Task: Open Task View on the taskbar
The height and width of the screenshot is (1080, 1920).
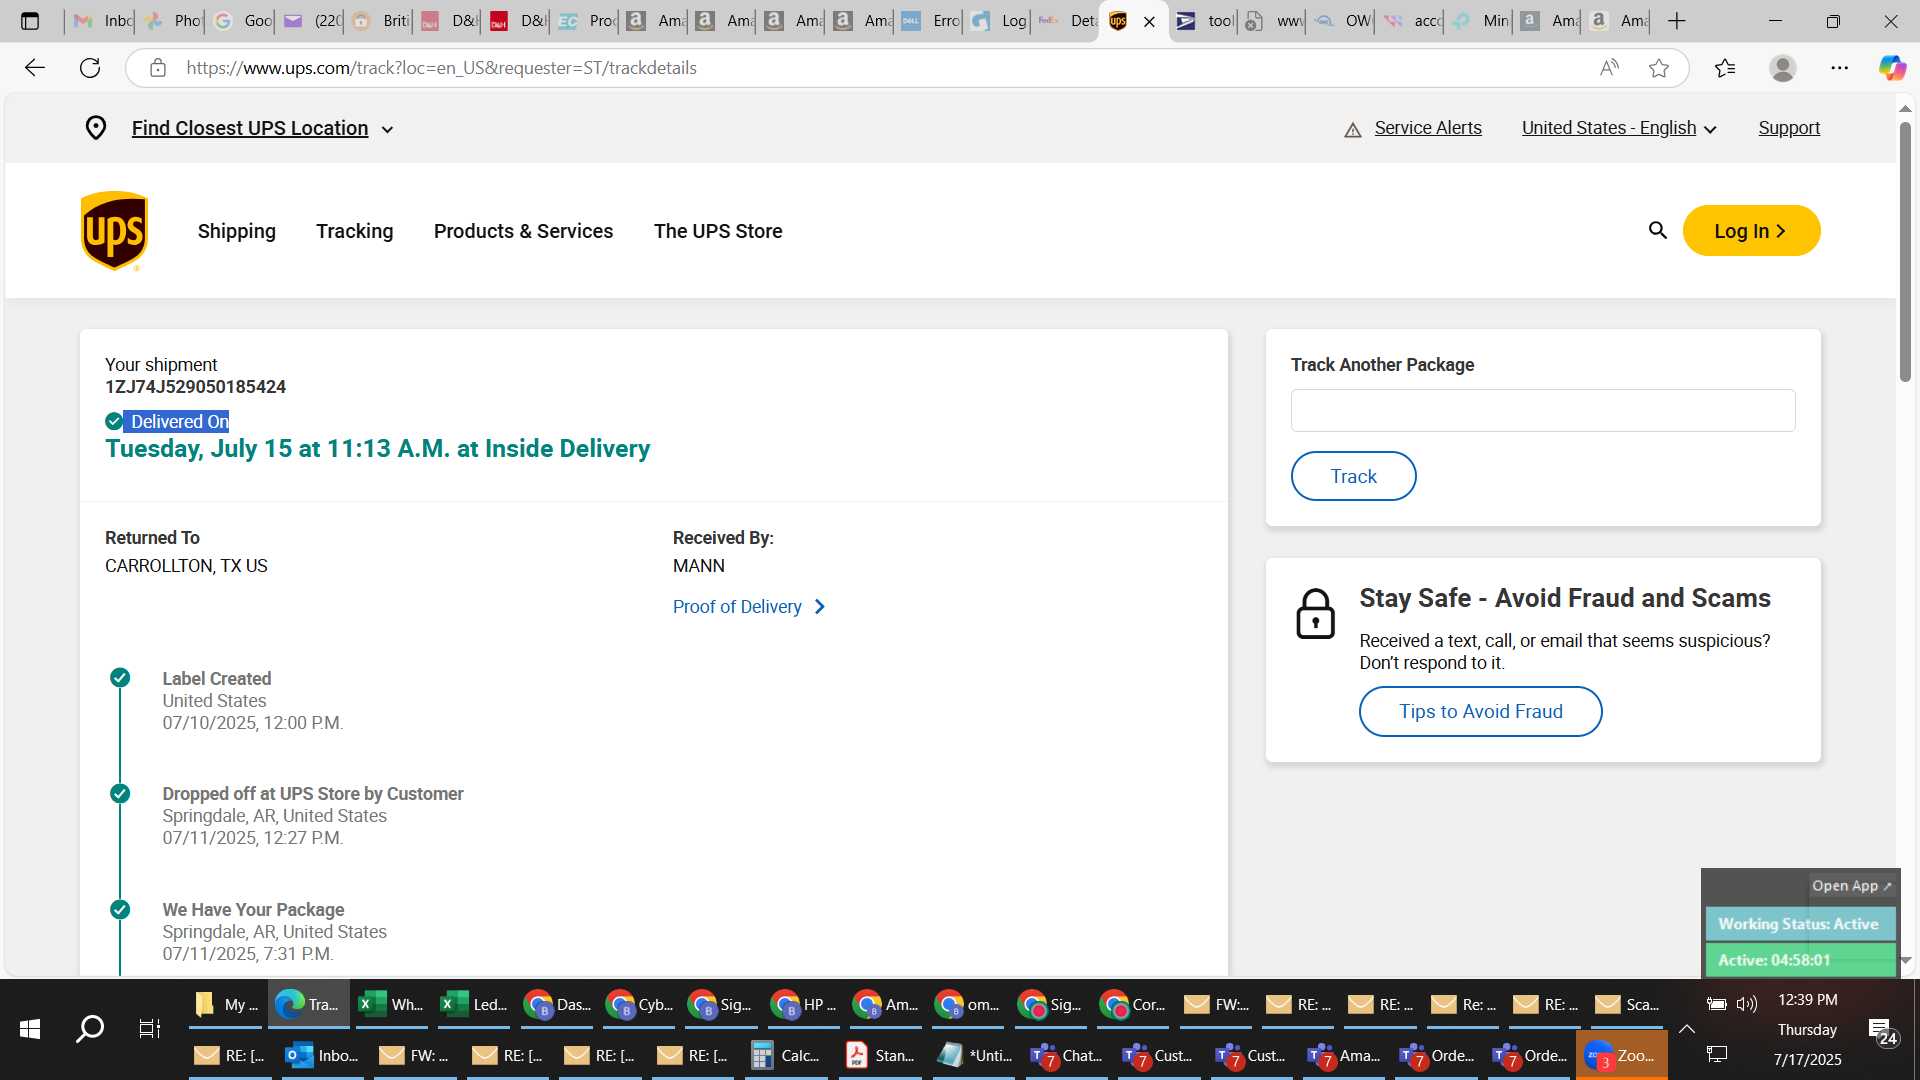Action: pos(149,1028)
